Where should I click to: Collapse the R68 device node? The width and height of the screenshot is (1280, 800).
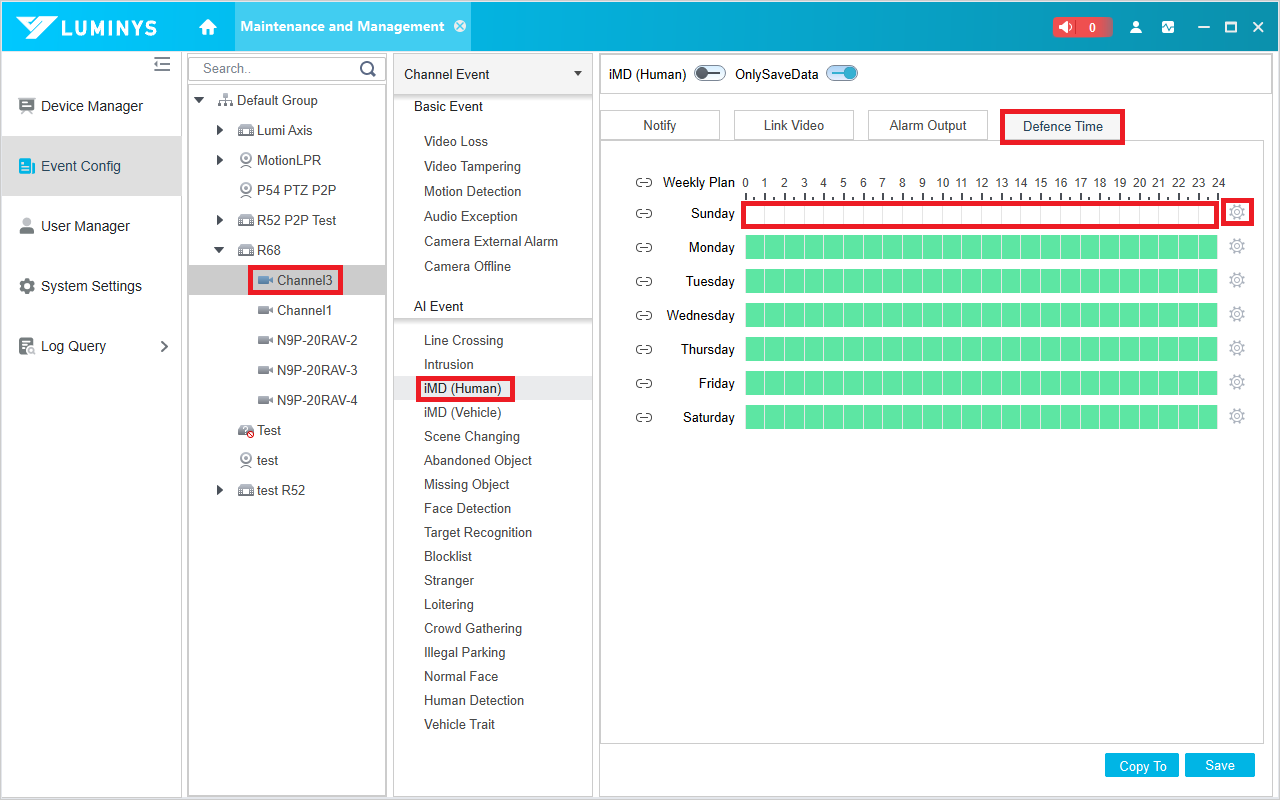point(220,250)
